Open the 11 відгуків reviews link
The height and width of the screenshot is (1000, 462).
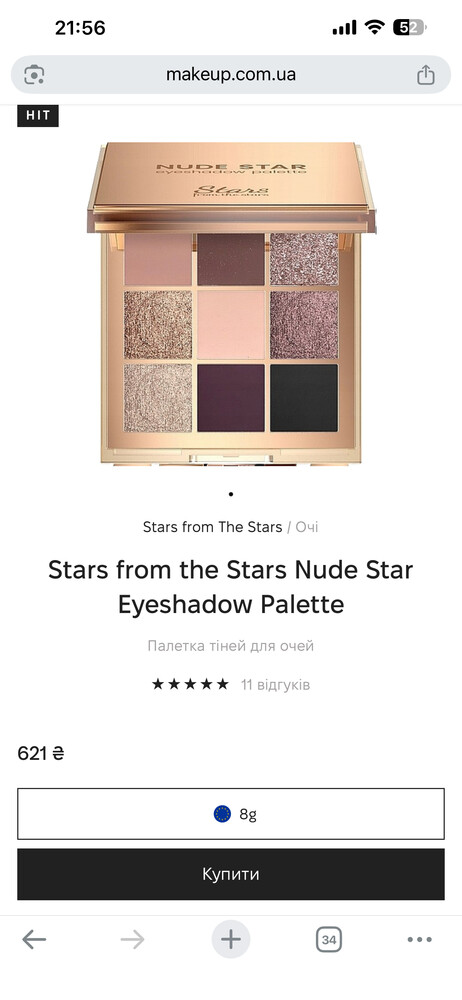(276, 685)
